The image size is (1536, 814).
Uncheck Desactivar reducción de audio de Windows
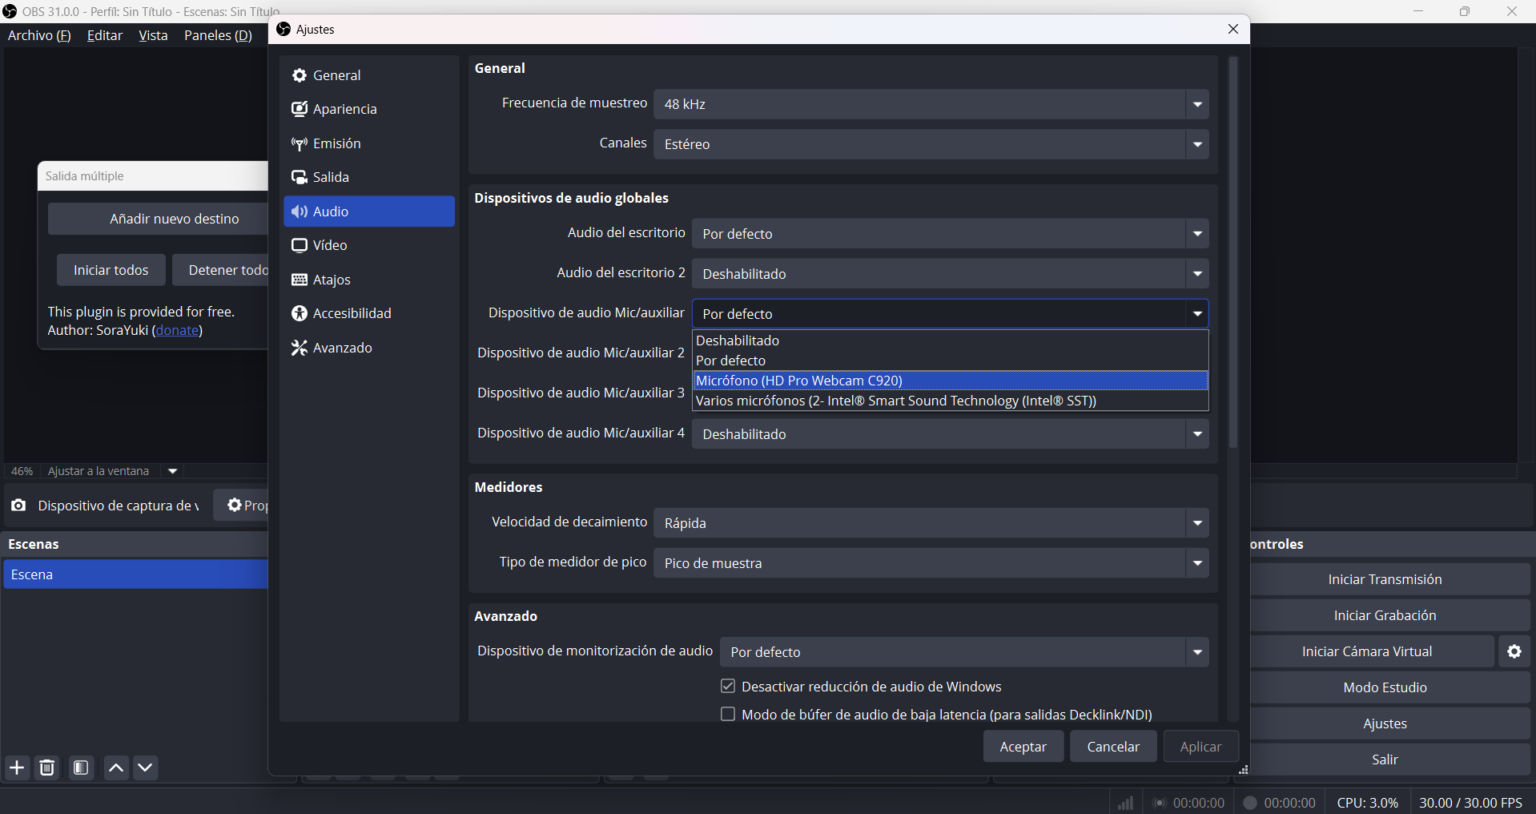click(x=728, y=687)
